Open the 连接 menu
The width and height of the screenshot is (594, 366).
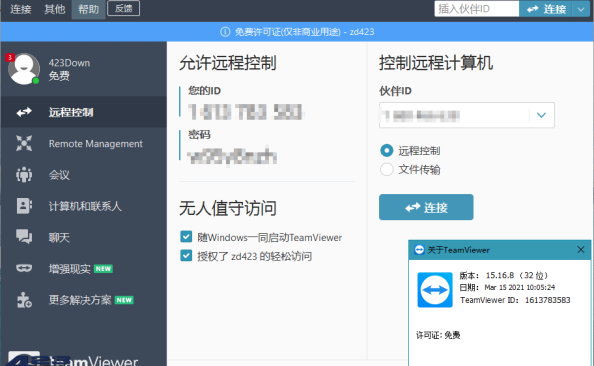pos(21,9)
